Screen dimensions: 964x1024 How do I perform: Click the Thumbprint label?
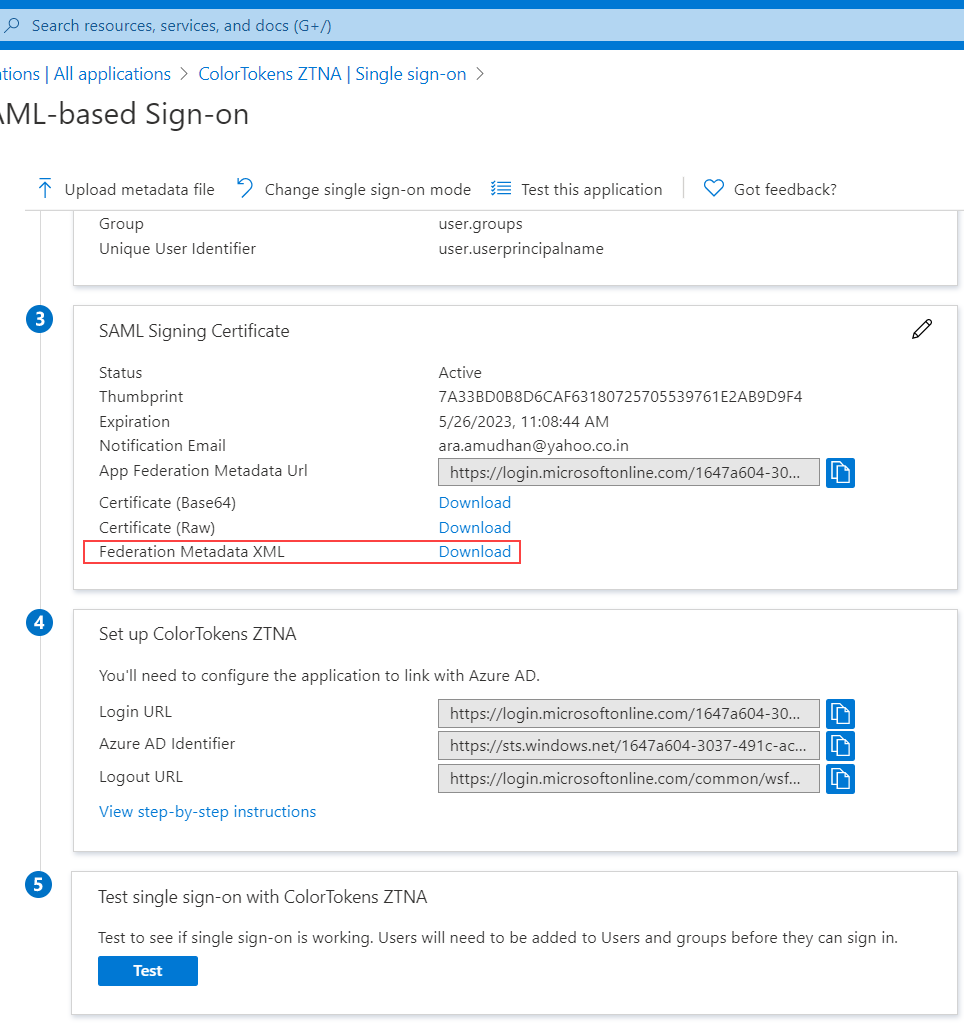[141, 397]
